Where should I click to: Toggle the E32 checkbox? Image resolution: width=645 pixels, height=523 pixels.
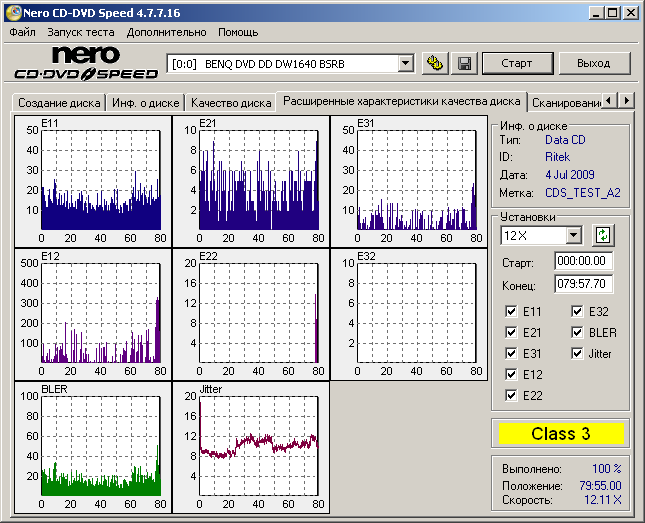578,312
